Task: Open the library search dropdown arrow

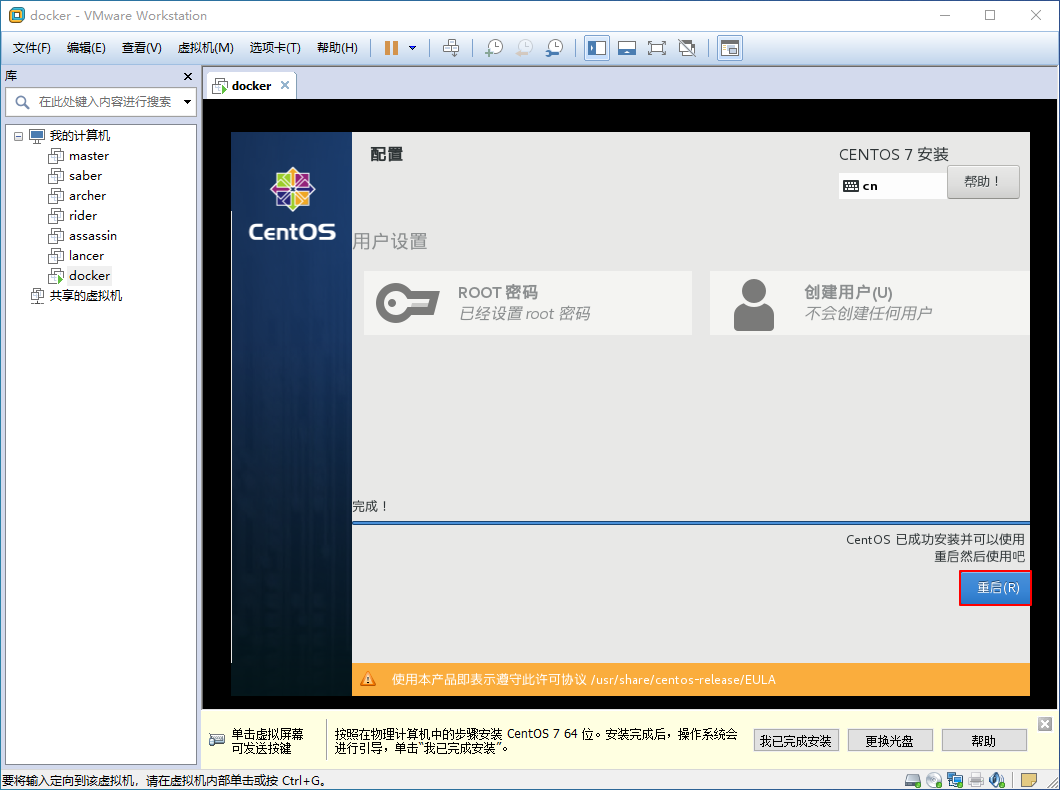Action: click(x=186, y=101)
